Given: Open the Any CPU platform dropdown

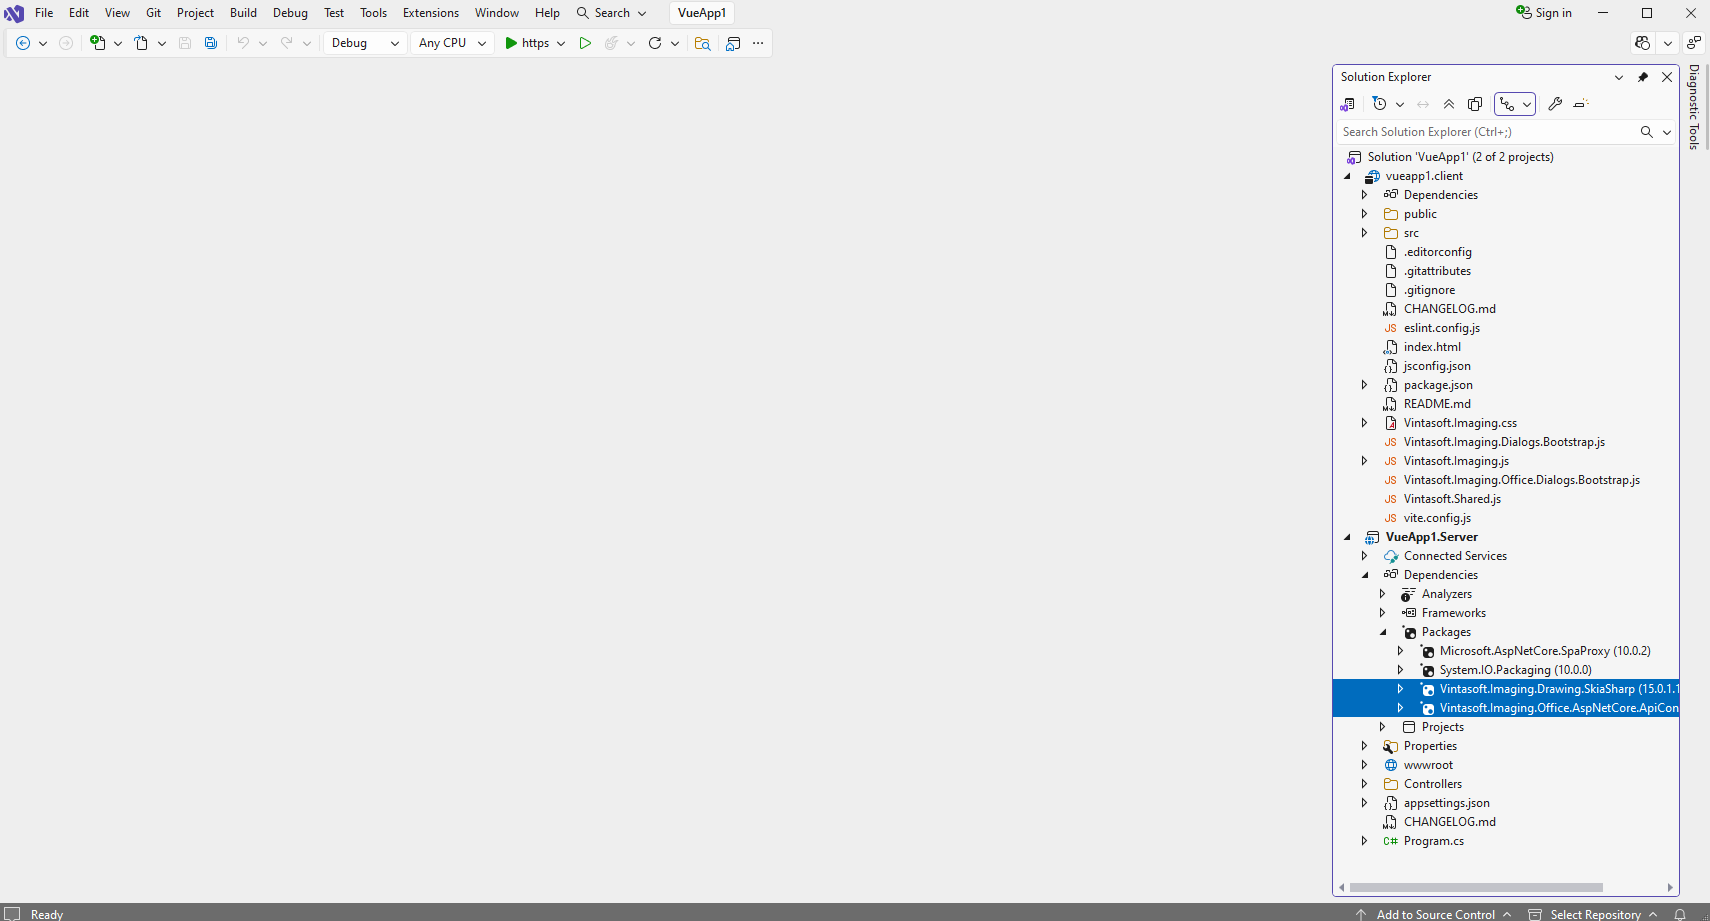Looking at the screenshot, I should pos(452,43).
